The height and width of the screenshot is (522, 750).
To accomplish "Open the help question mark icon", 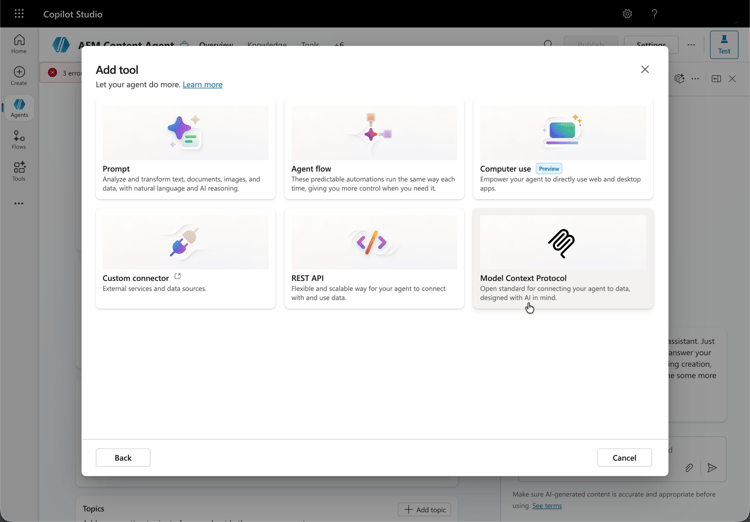I will 654,14.
